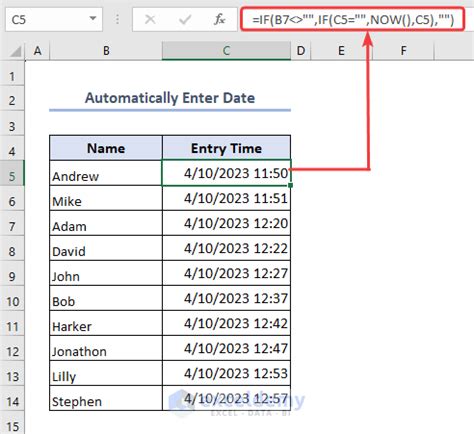
Task: Click the Select All corner triangle
Action: (15, 52)
